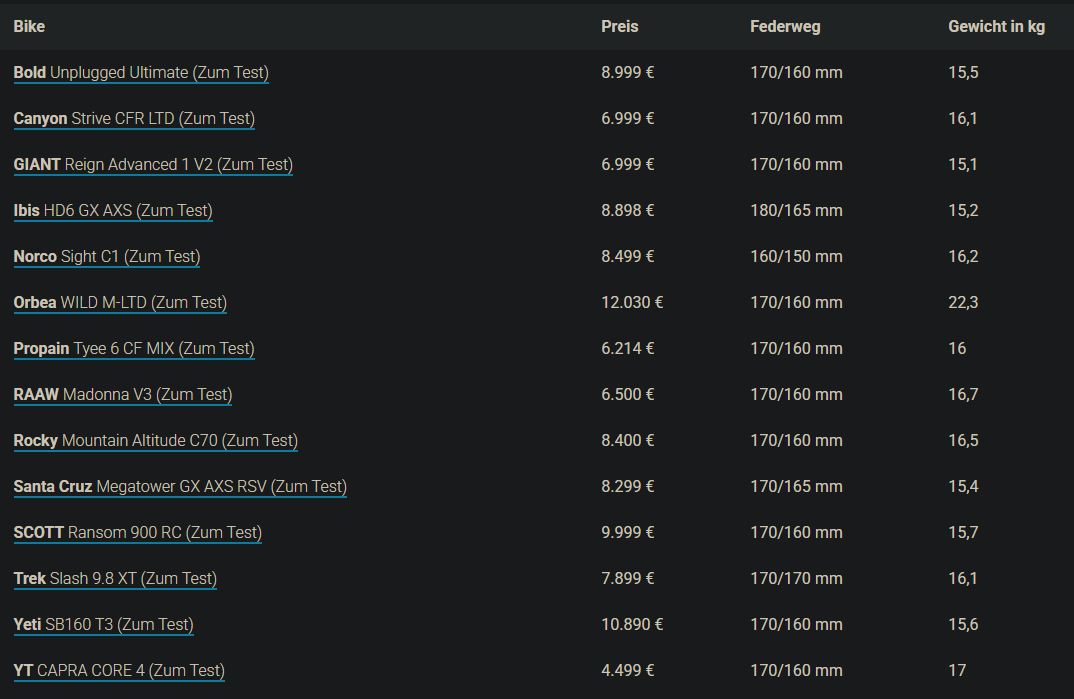Click the 22,3 weight value
This screenshot has width=1074, height=699.
point(963,303)
